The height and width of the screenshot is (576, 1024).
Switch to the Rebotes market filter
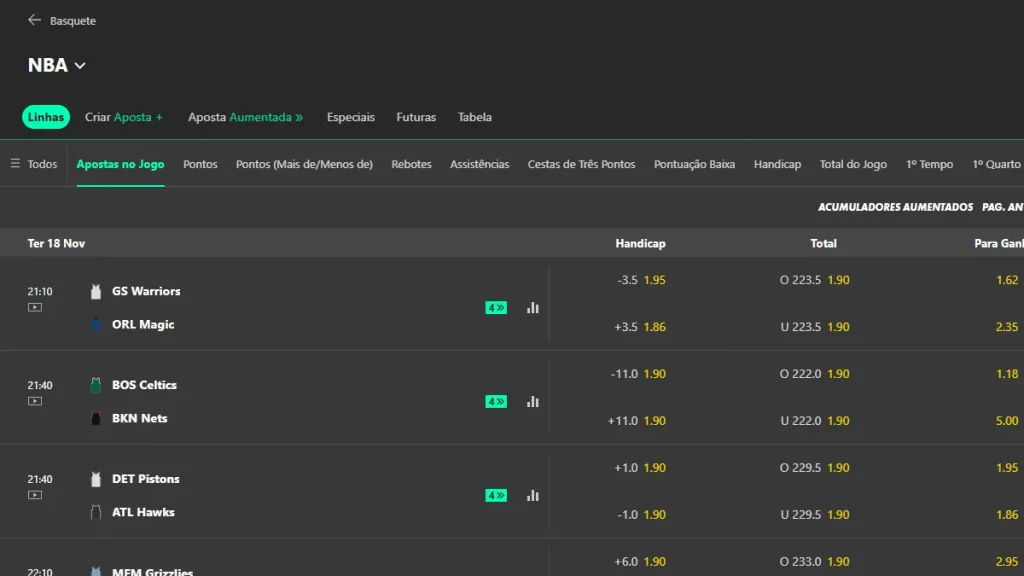click(411, 163)
